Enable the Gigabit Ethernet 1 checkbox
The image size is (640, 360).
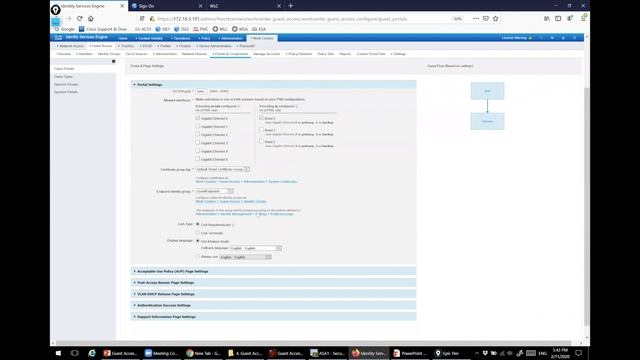coord(198,126)
